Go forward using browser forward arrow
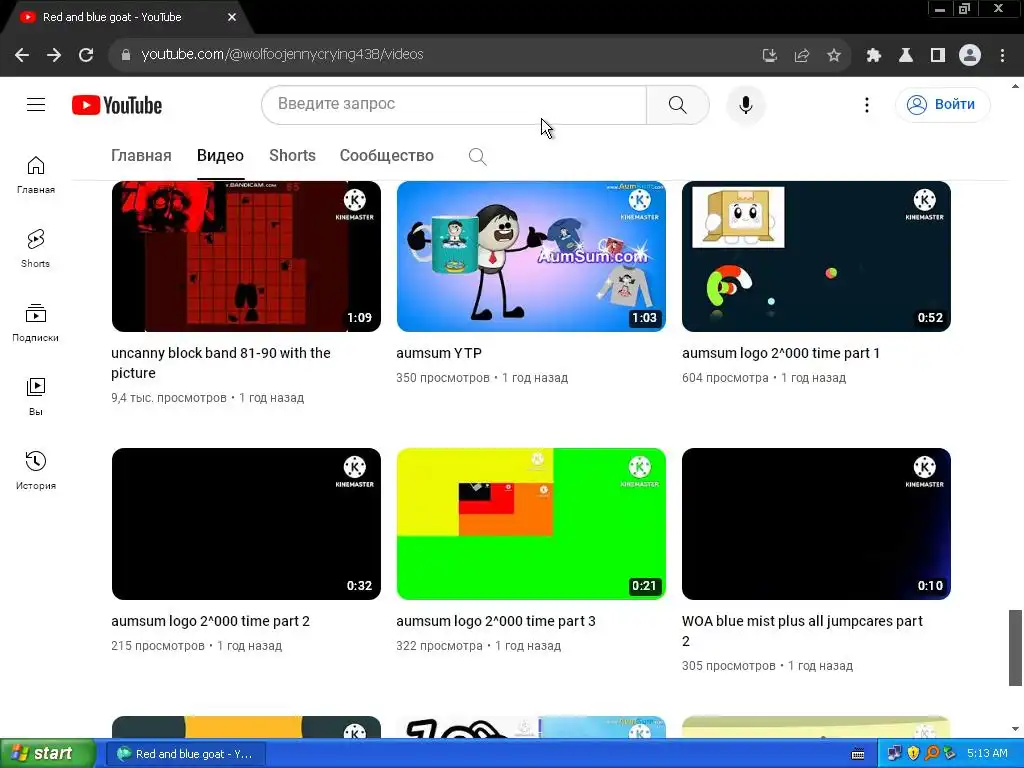Viewport: 1024px width, 768px height. click(54, 55)
